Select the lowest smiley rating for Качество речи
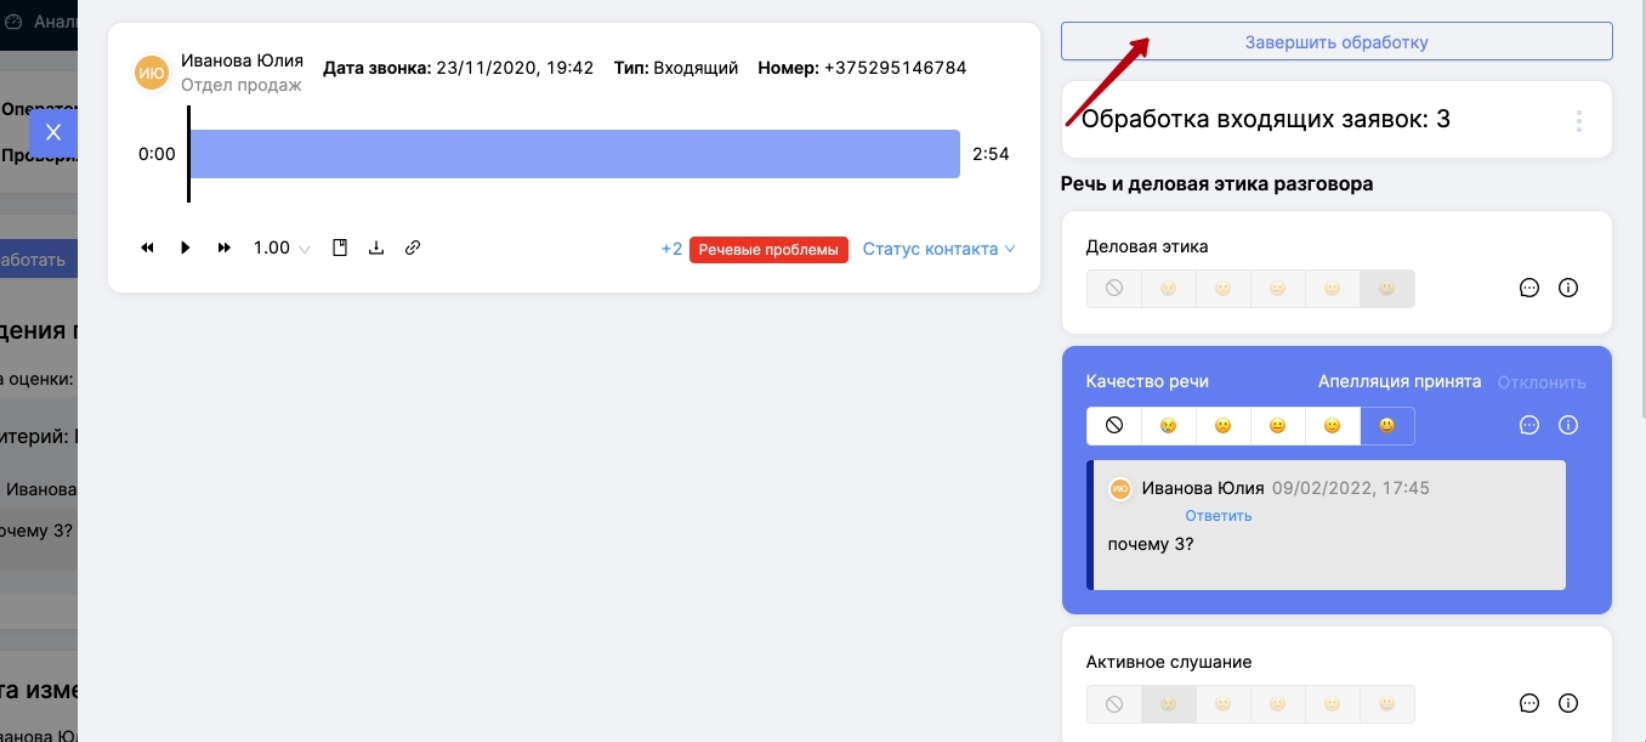Screen dimensions: 1646x742 [x=1168, y=425]
